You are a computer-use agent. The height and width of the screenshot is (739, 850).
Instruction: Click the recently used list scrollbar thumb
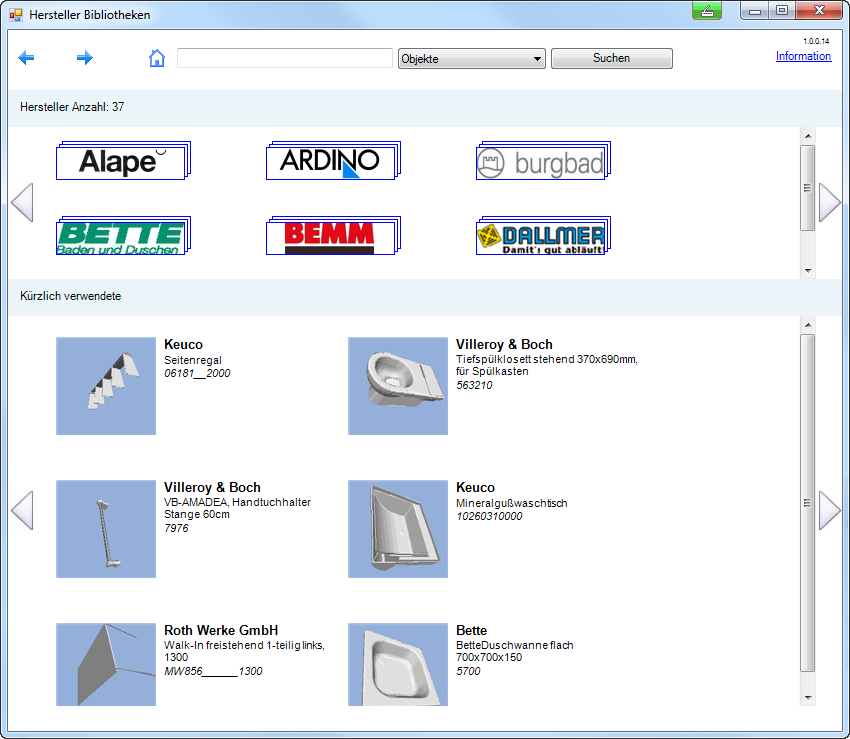pos(808,503)
